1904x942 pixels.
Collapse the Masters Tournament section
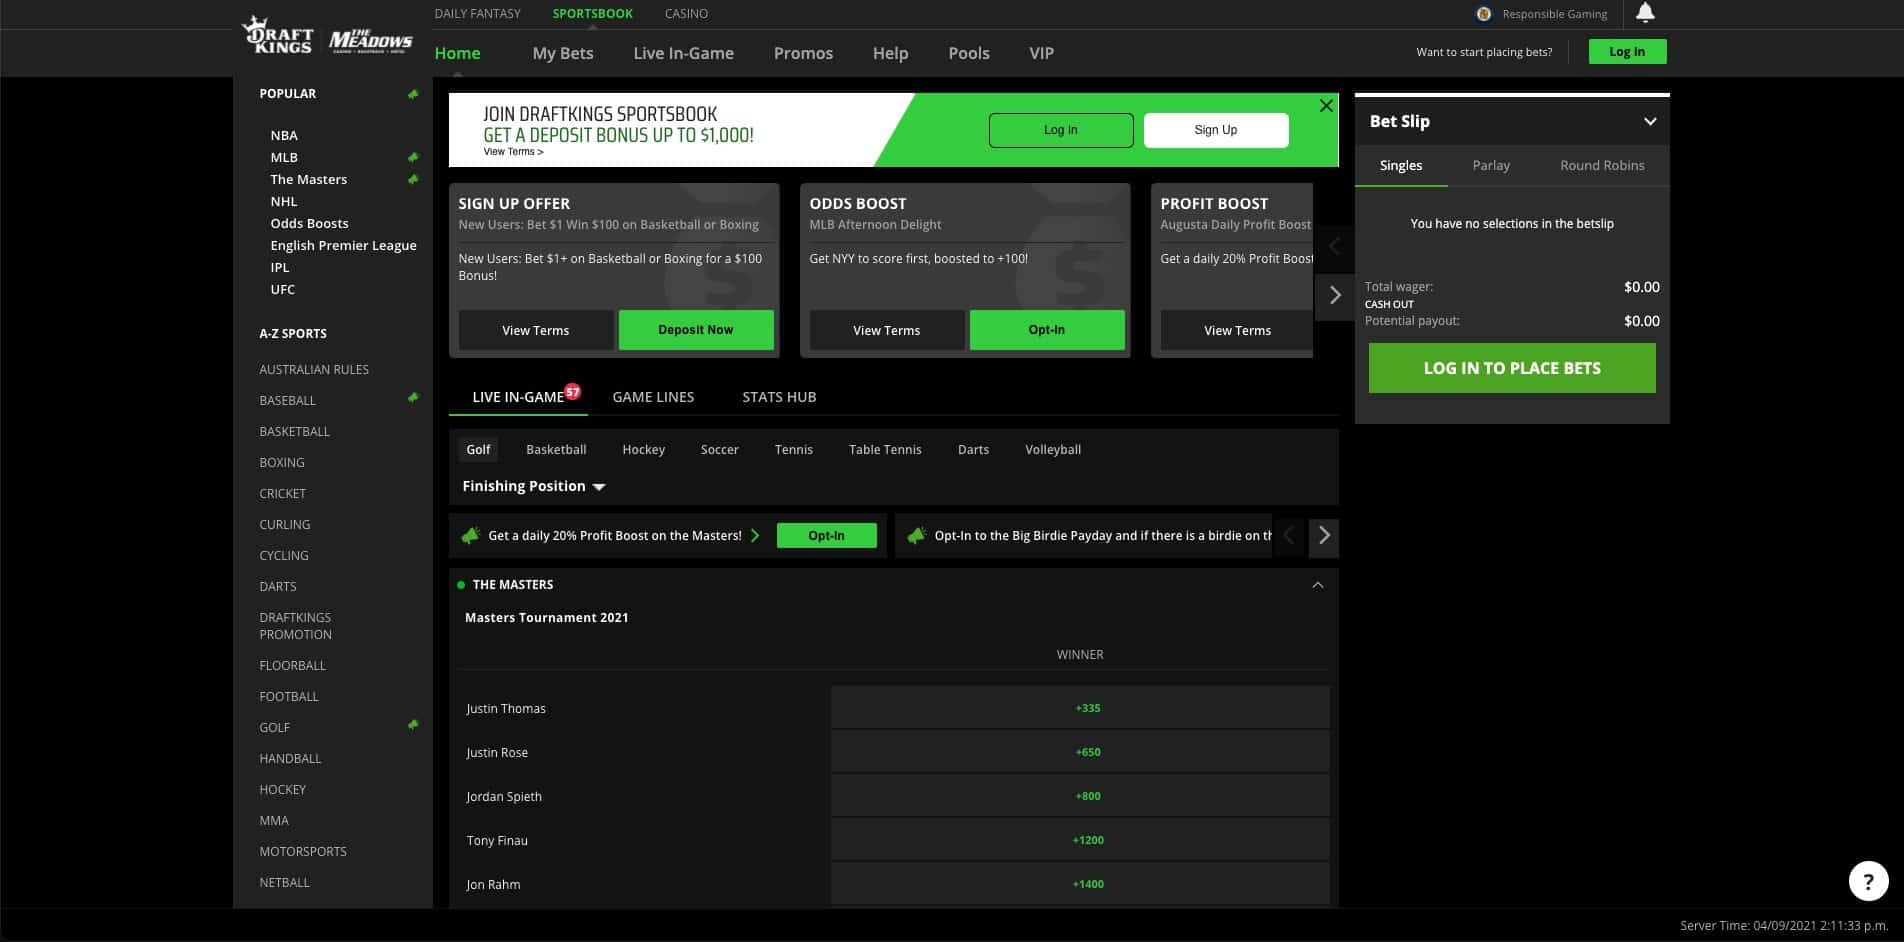pos(1317,584)
